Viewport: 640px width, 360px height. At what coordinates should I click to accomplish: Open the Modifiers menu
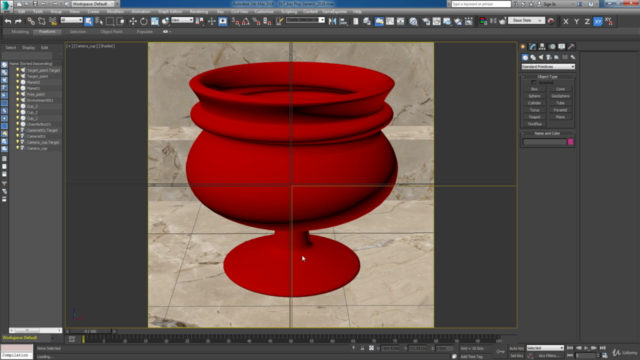[x=115, y=11]
